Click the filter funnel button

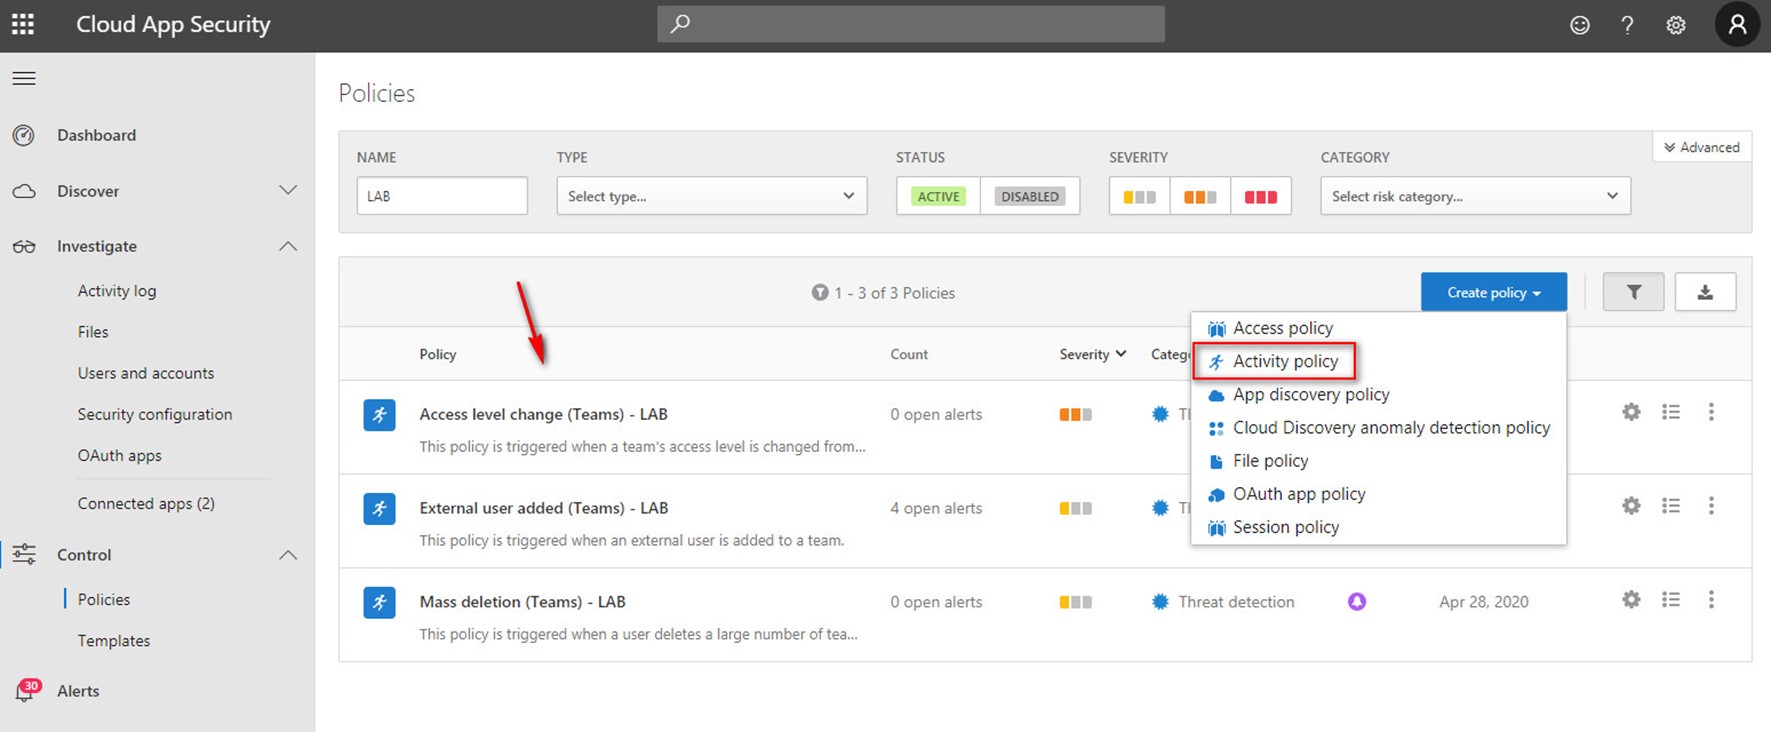coord(1633,292)
